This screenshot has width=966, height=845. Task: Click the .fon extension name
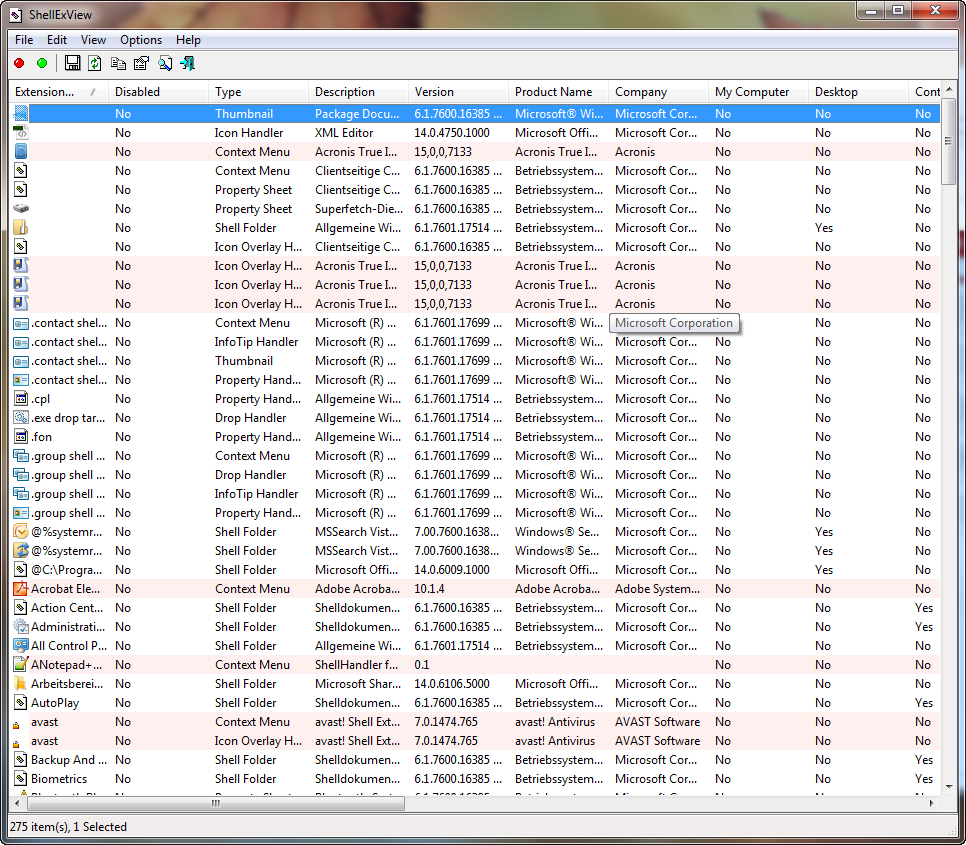point(41,437)
